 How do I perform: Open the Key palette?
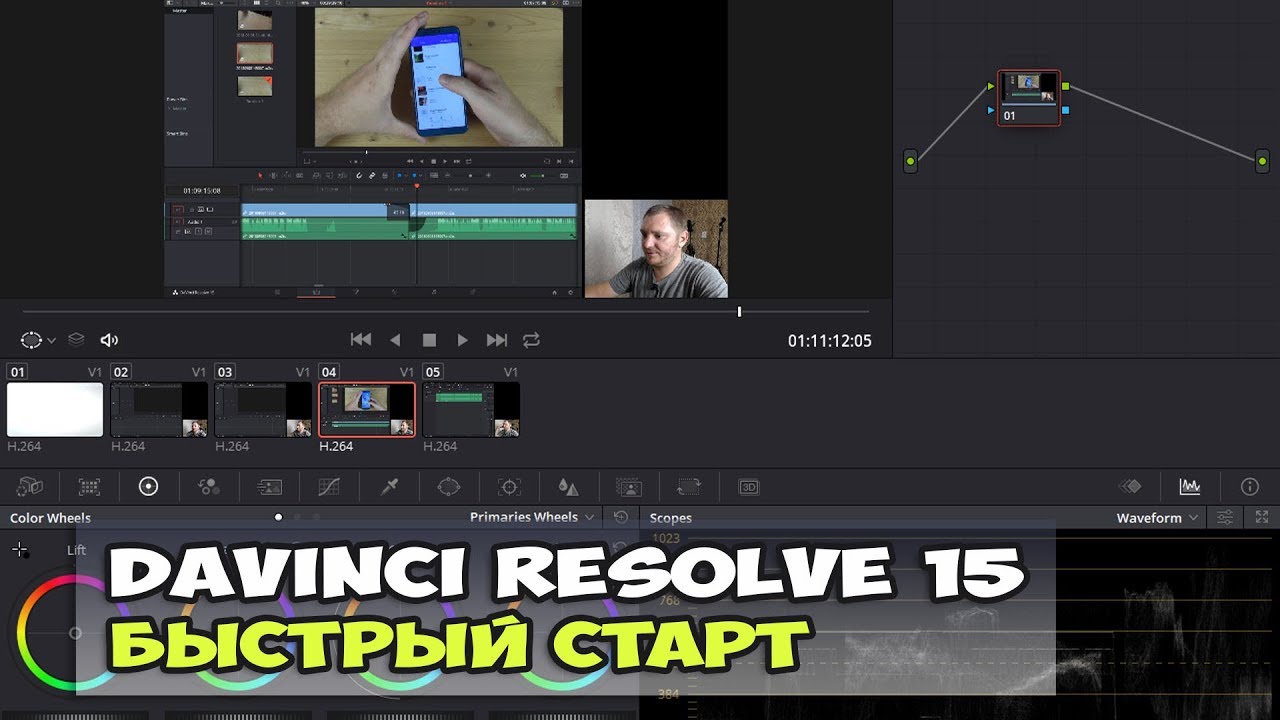point(629,487)
